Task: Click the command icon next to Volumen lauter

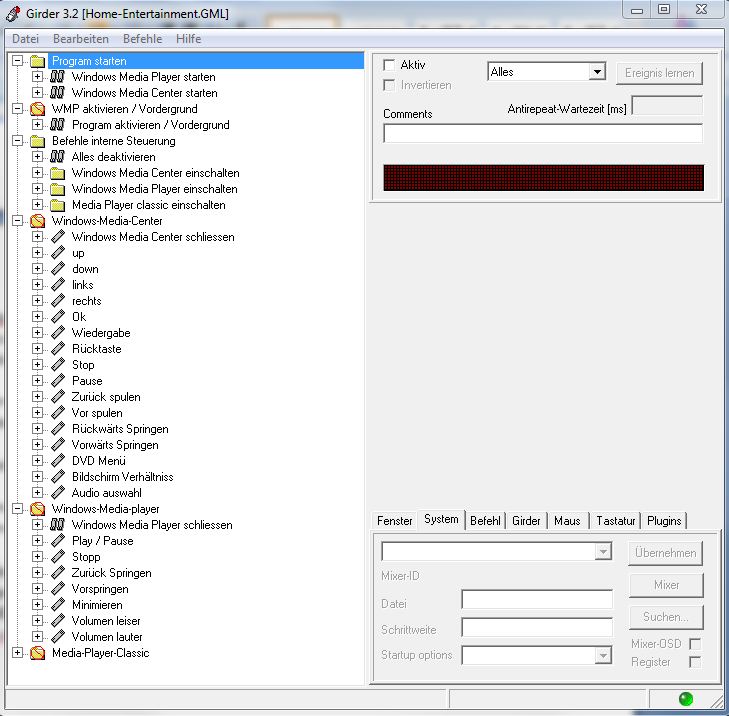Action: click(x=57, y=637)
